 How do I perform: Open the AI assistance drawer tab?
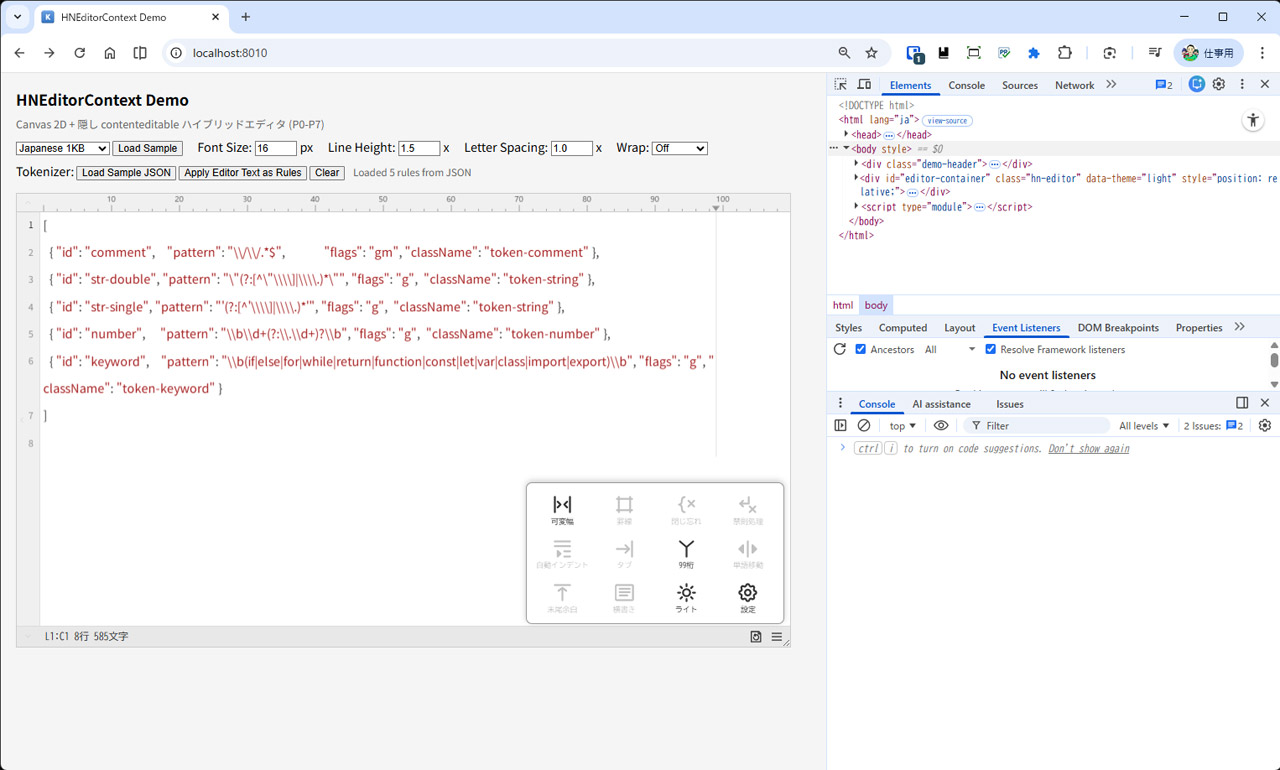(x=941, y=404)
